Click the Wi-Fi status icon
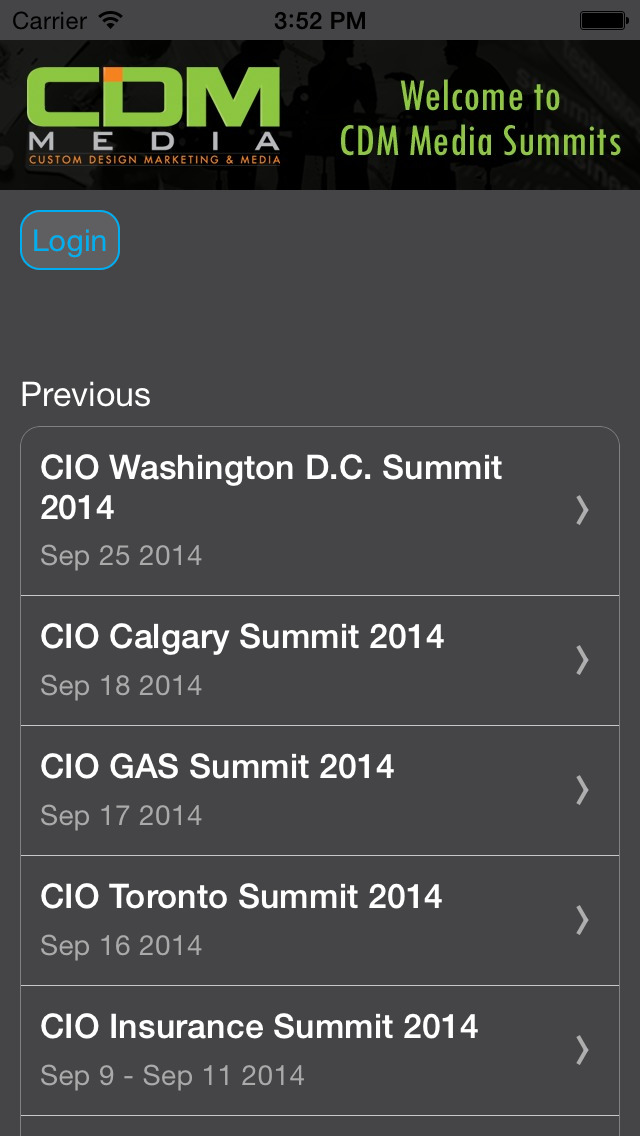The width and height of the screenshot is (640, 1136). 111,19
